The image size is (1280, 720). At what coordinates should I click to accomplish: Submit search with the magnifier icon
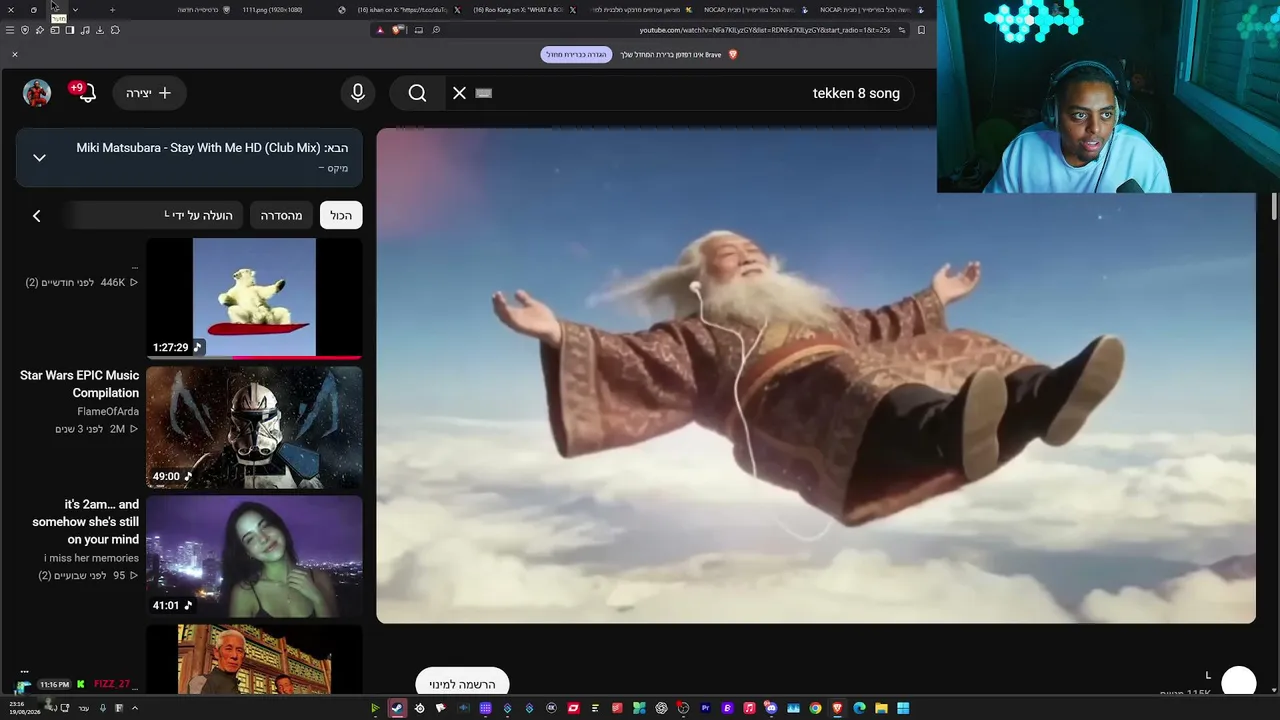417,93
